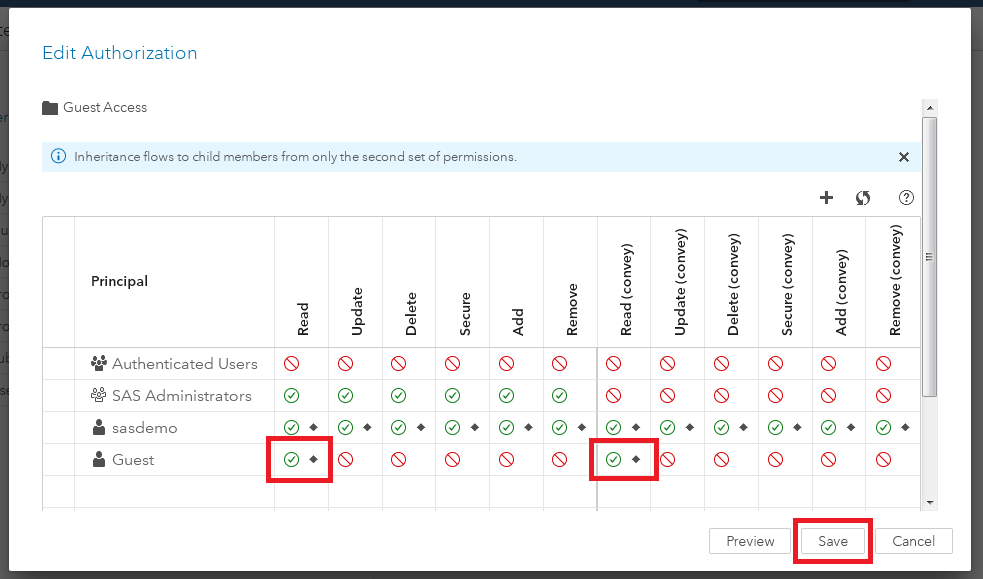This screenshot has height=579, width=983.
Task: Toggle sasdemo's Delete permission
Action: point(399,428)
